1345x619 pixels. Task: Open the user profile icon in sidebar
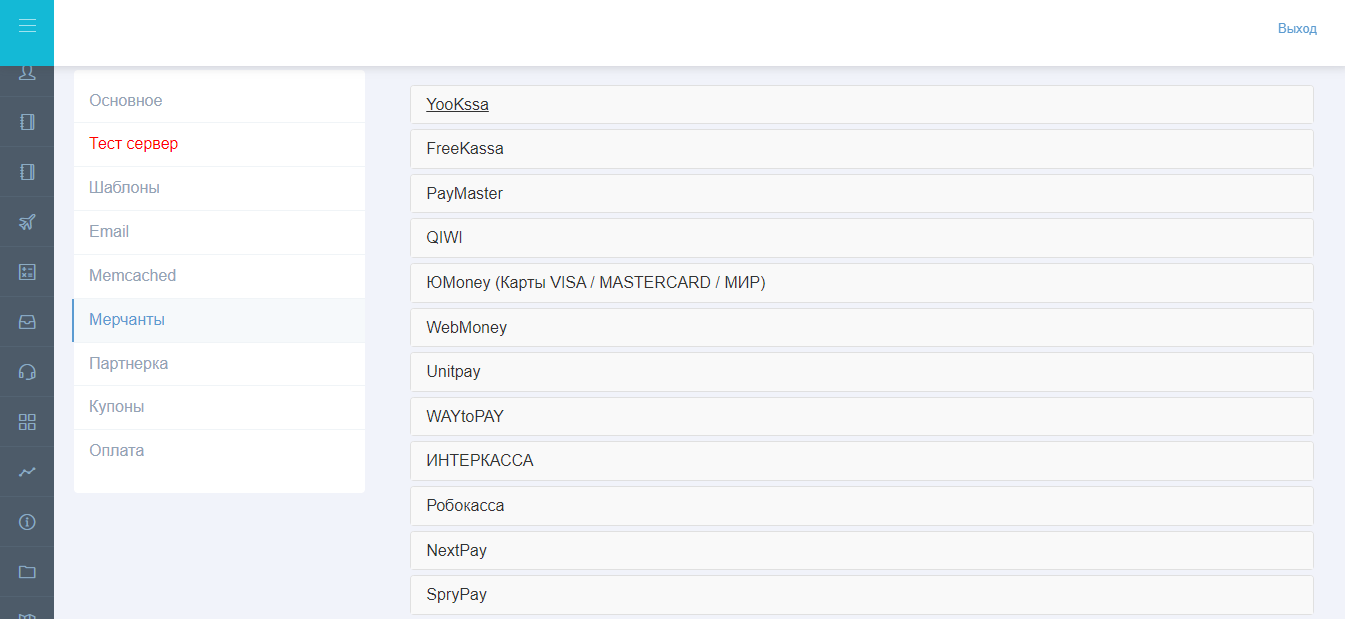pos(27,73)
